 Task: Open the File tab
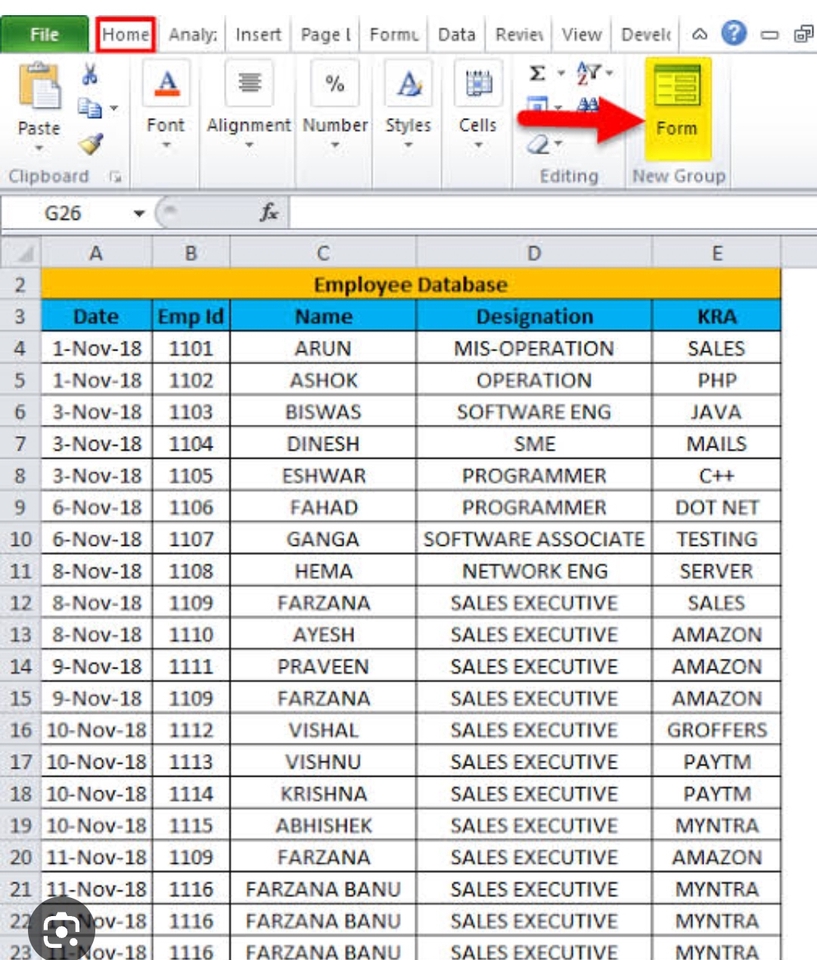point(44,34)
